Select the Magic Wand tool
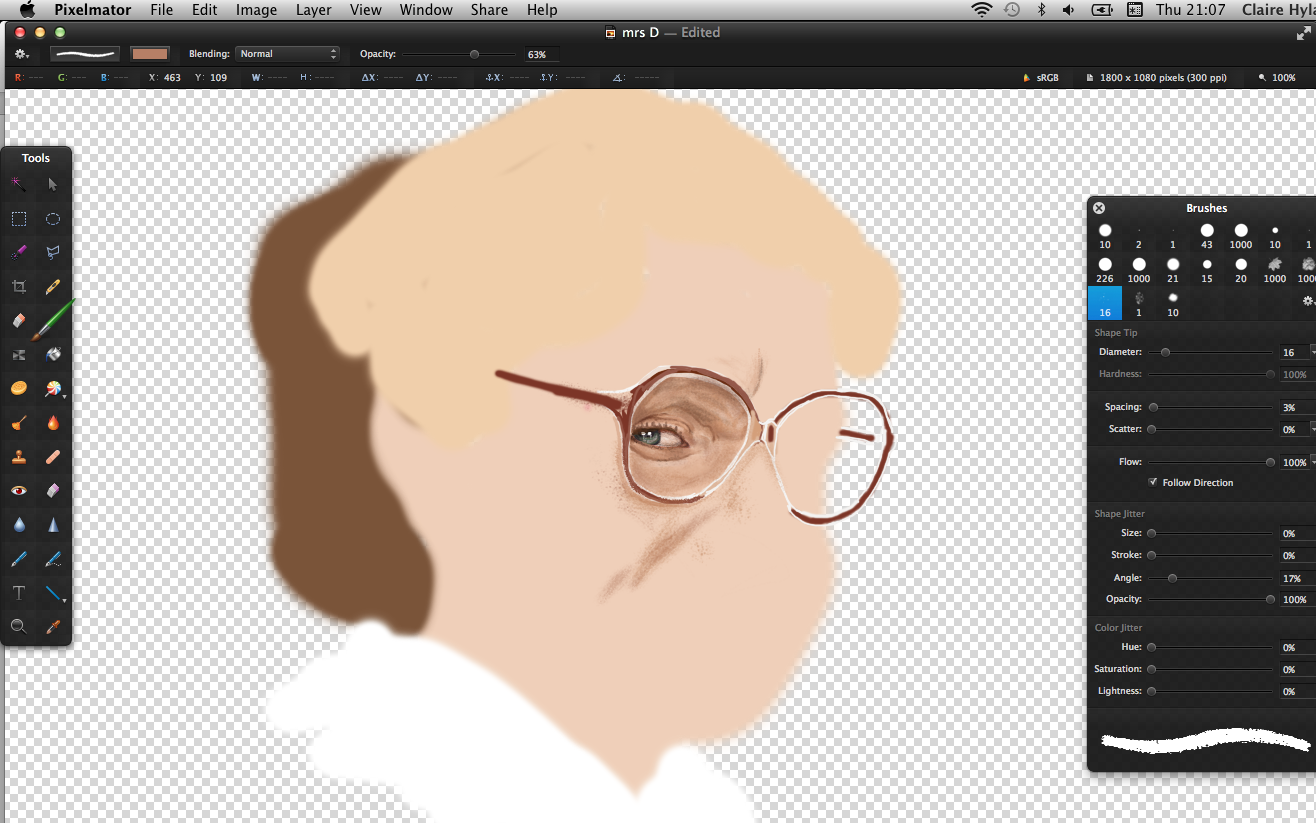Screen dimensions: 1316x823 (x=19, y=184)
